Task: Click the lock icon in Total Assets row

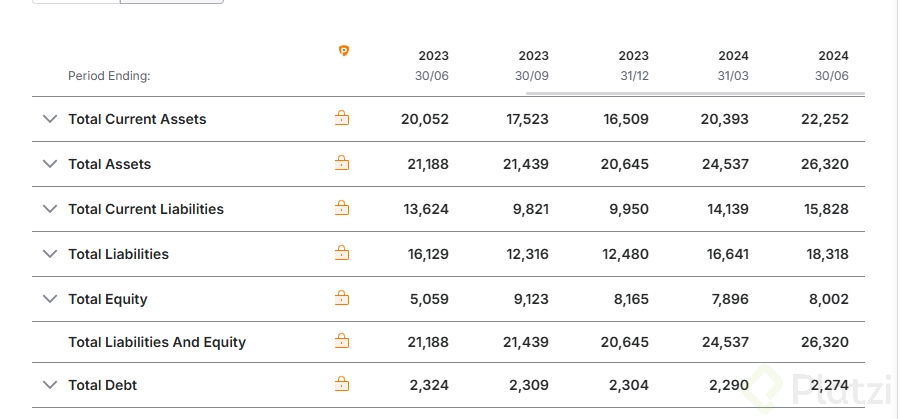Action: pyautogui.click(x=342, y=164)
